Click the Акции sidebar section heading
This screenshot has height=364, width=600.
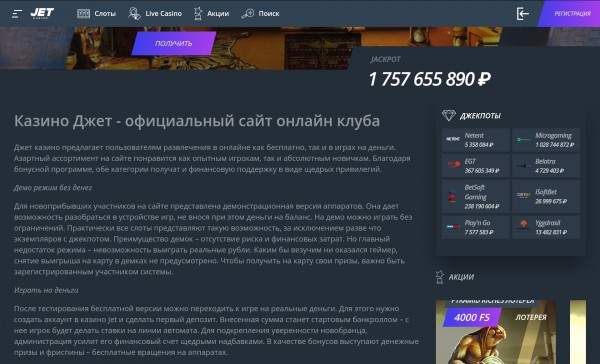point(461,277)
